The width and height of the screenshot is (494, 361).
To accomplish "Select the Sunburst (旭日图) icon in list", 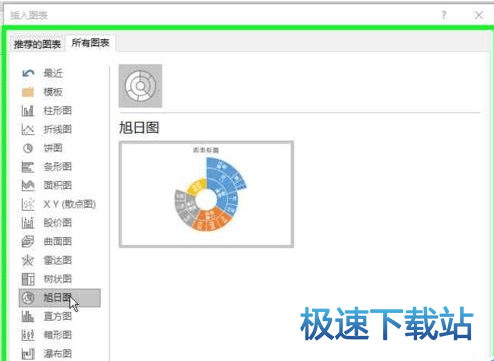I will tap(28, 298).
